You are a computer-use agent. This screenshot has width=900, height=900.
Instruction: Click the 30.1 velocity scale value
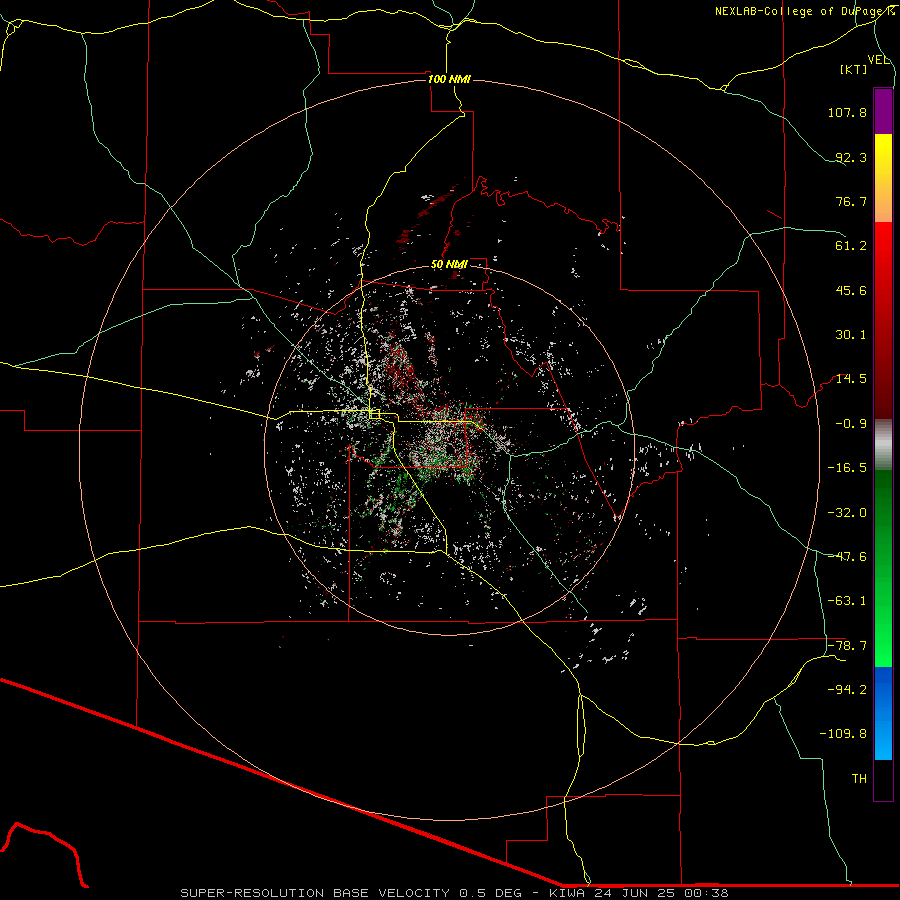click(x=851, y=335)
